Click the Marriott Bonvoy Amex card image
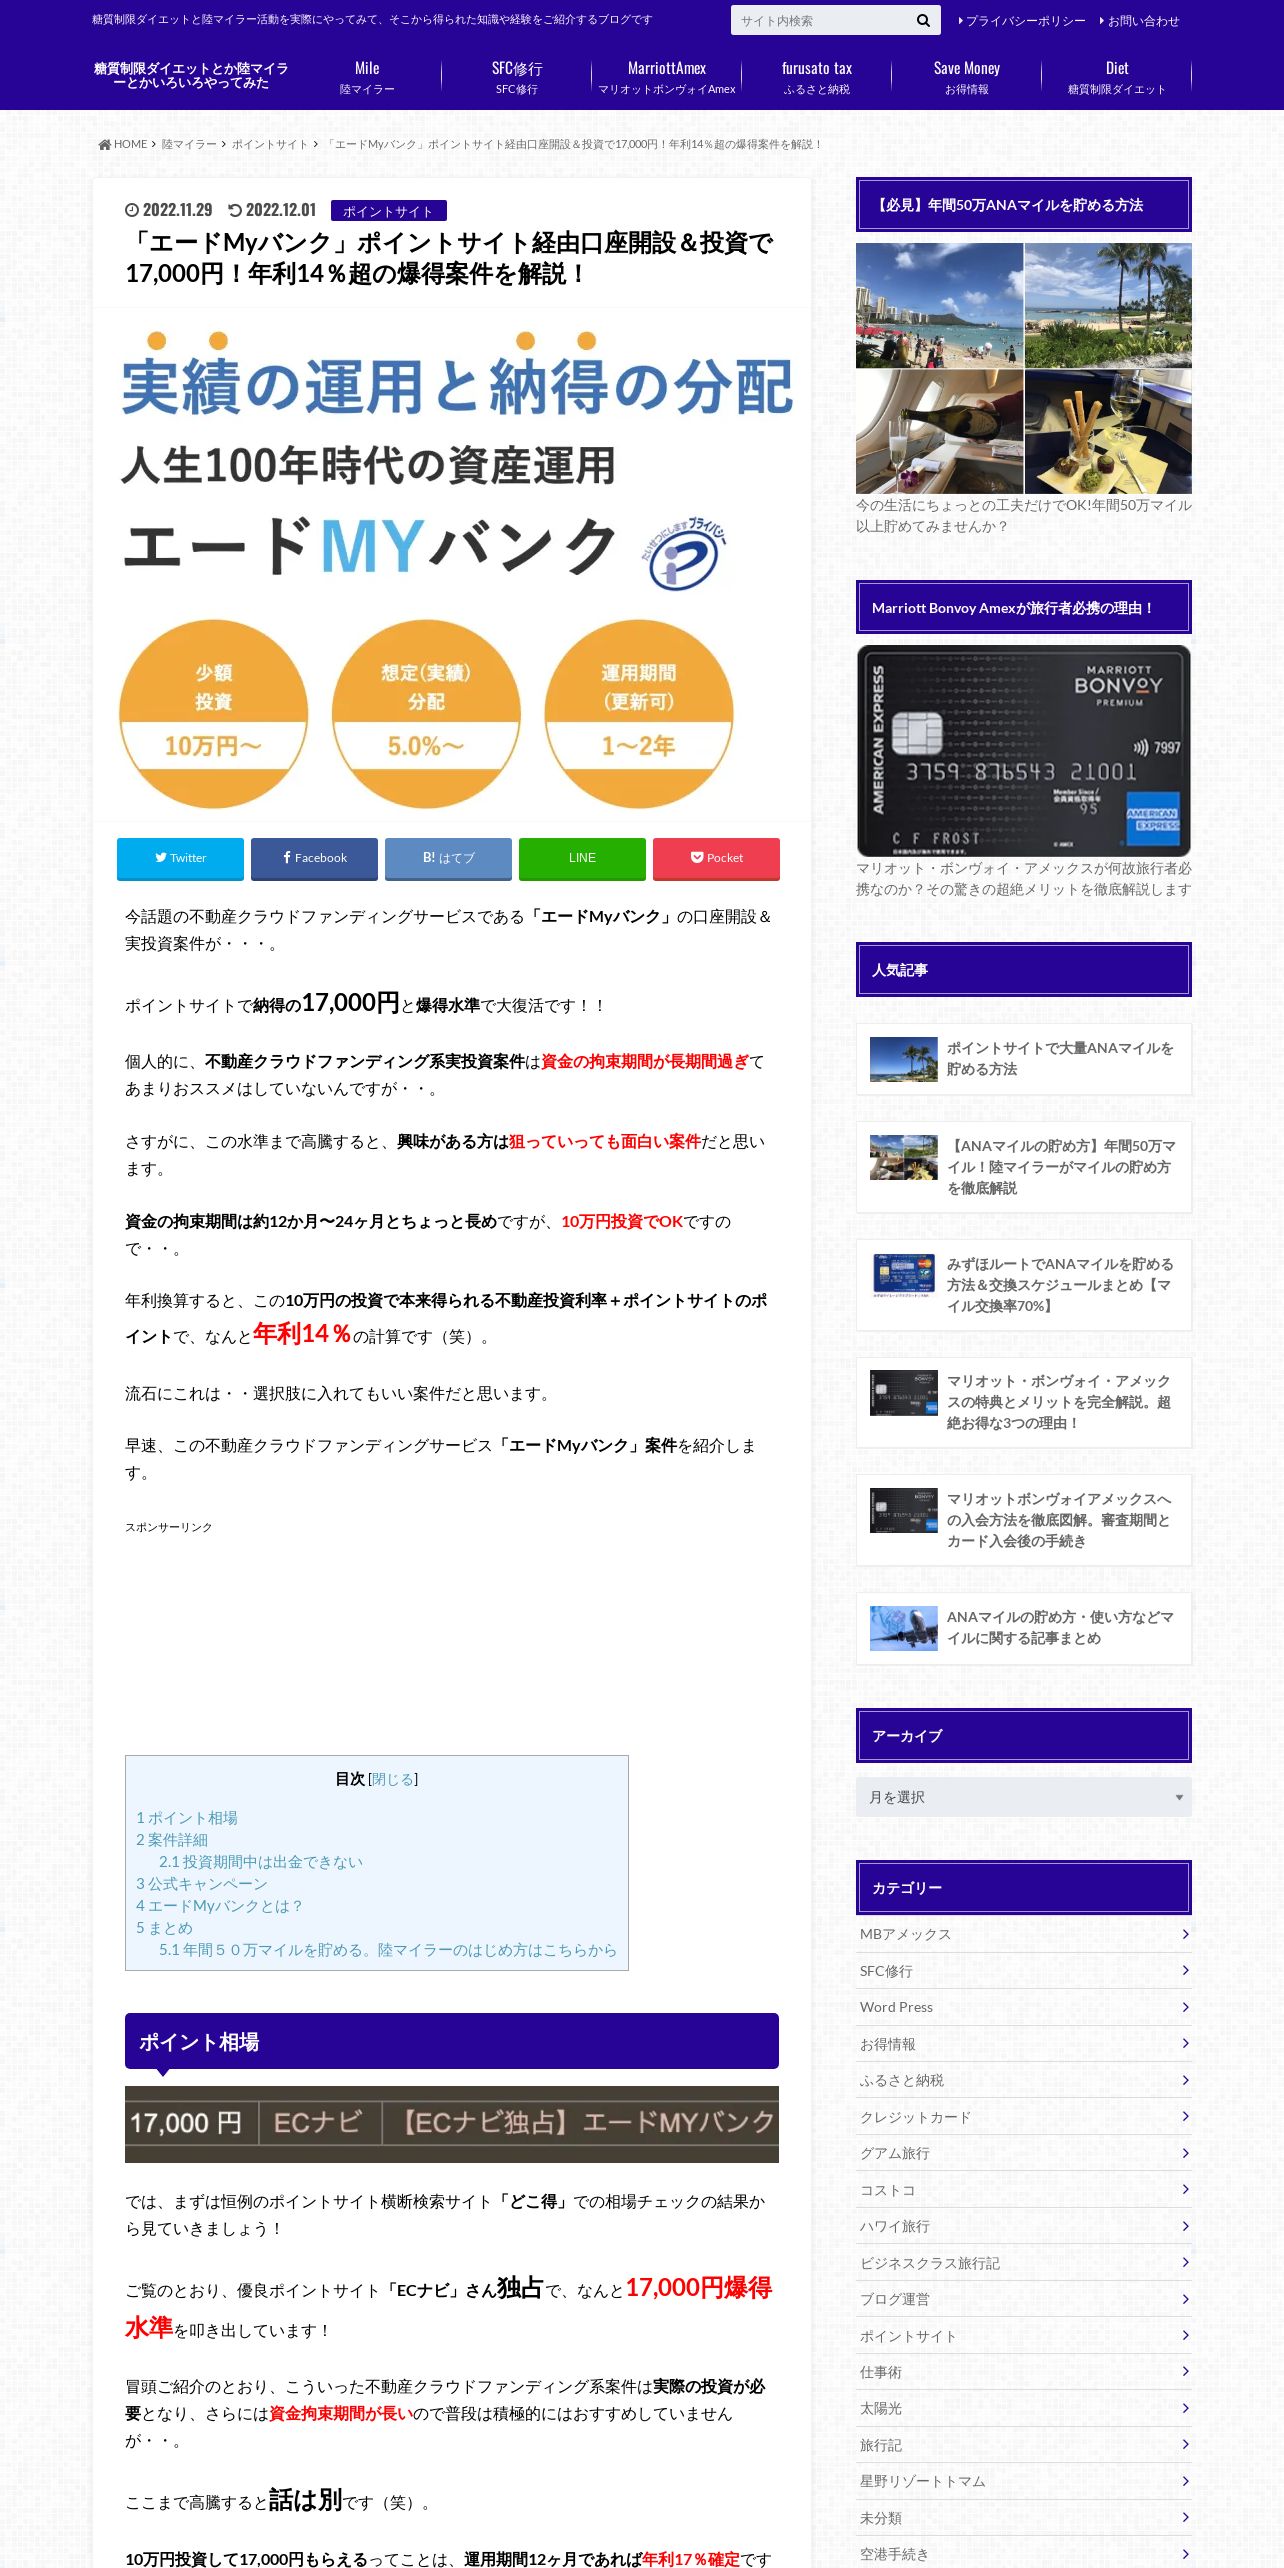 pos(1023,751)
